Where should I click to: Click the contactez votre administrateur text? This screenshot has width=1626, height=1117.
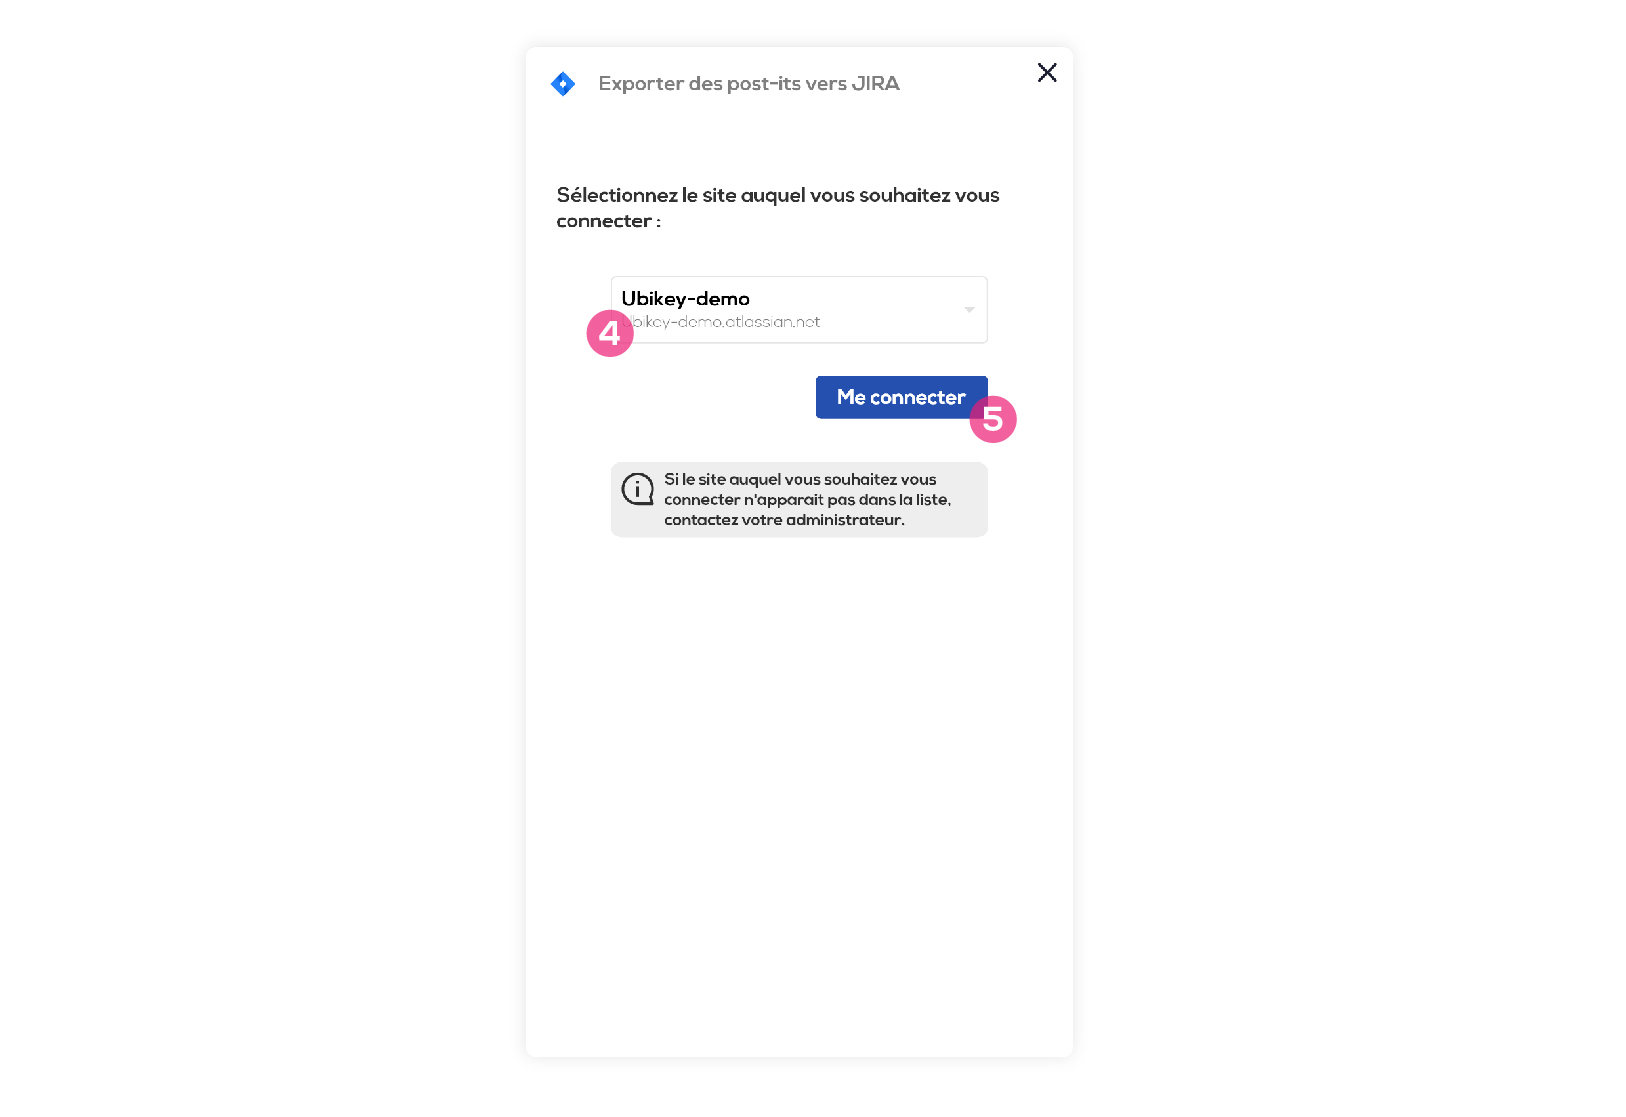point(784,520)
